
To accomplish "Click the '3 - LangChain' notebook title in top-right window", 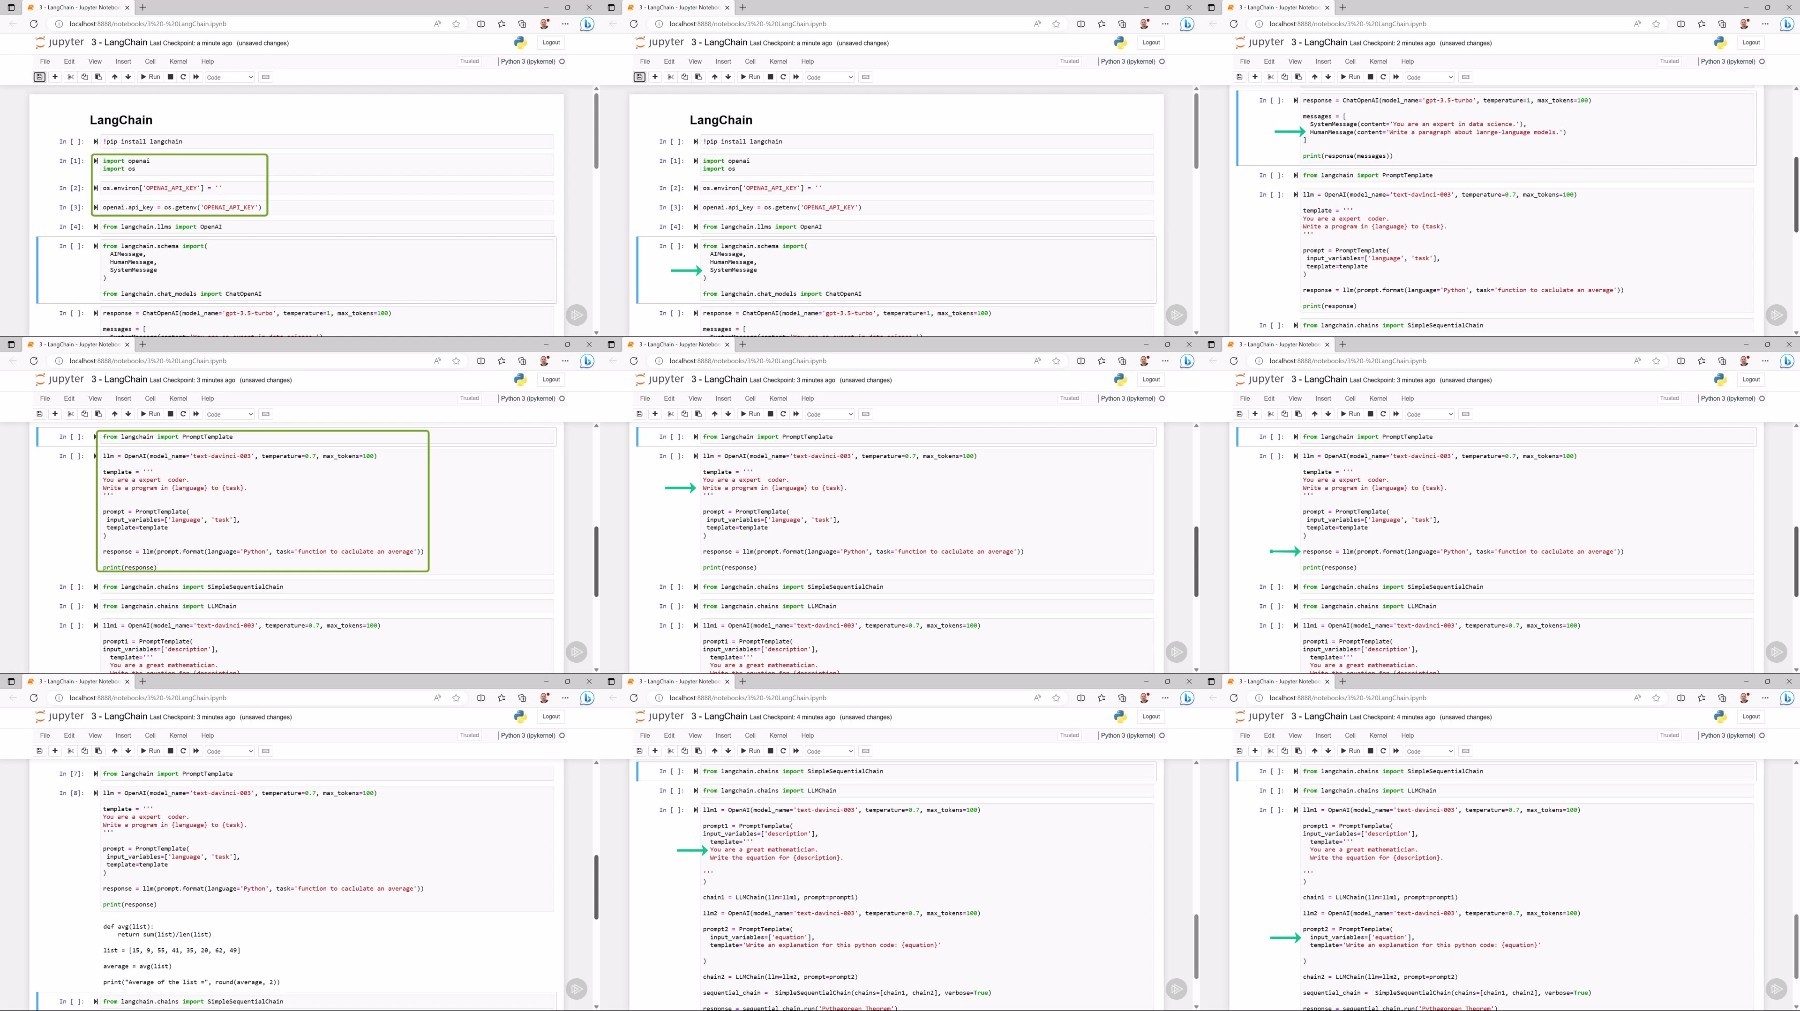I will [x=1319, y=43].
